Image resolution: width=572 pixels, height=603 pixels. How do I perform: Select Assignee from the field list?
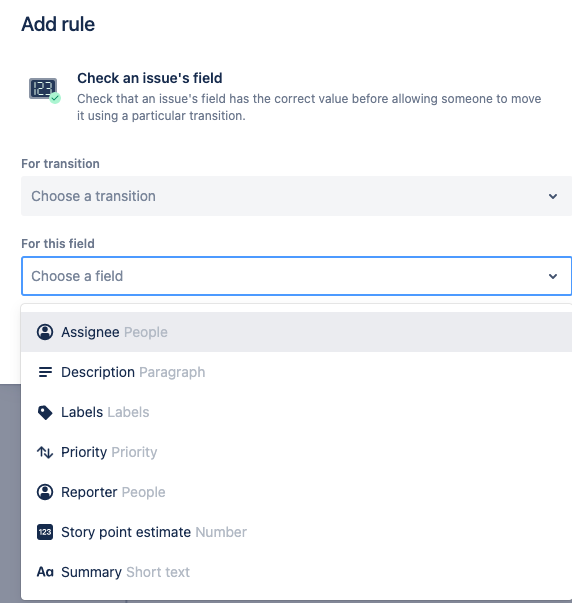click(x=296, y=332)
